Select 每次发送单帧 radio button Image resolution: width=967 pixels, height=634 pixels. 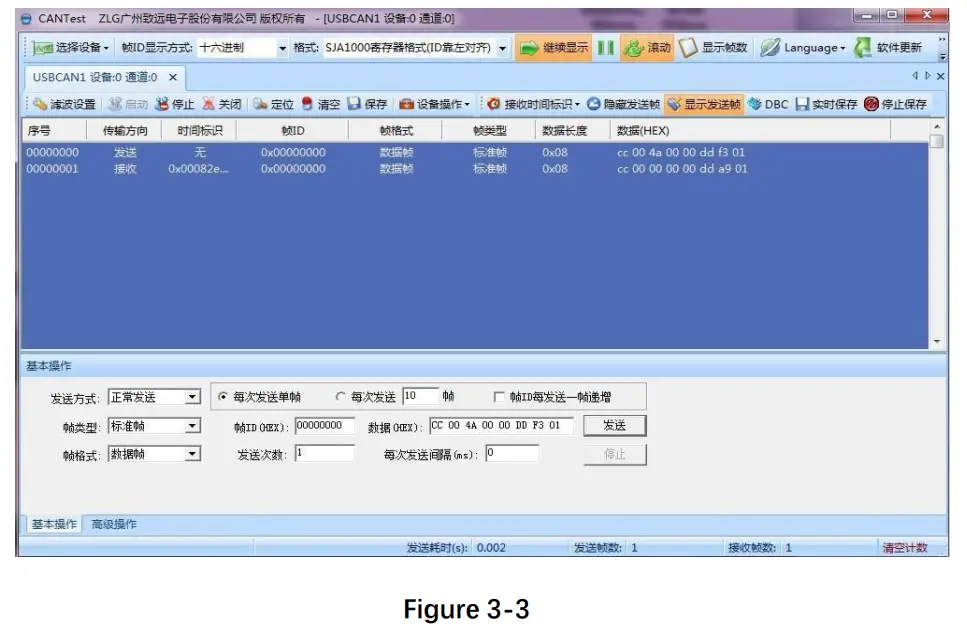223,397
